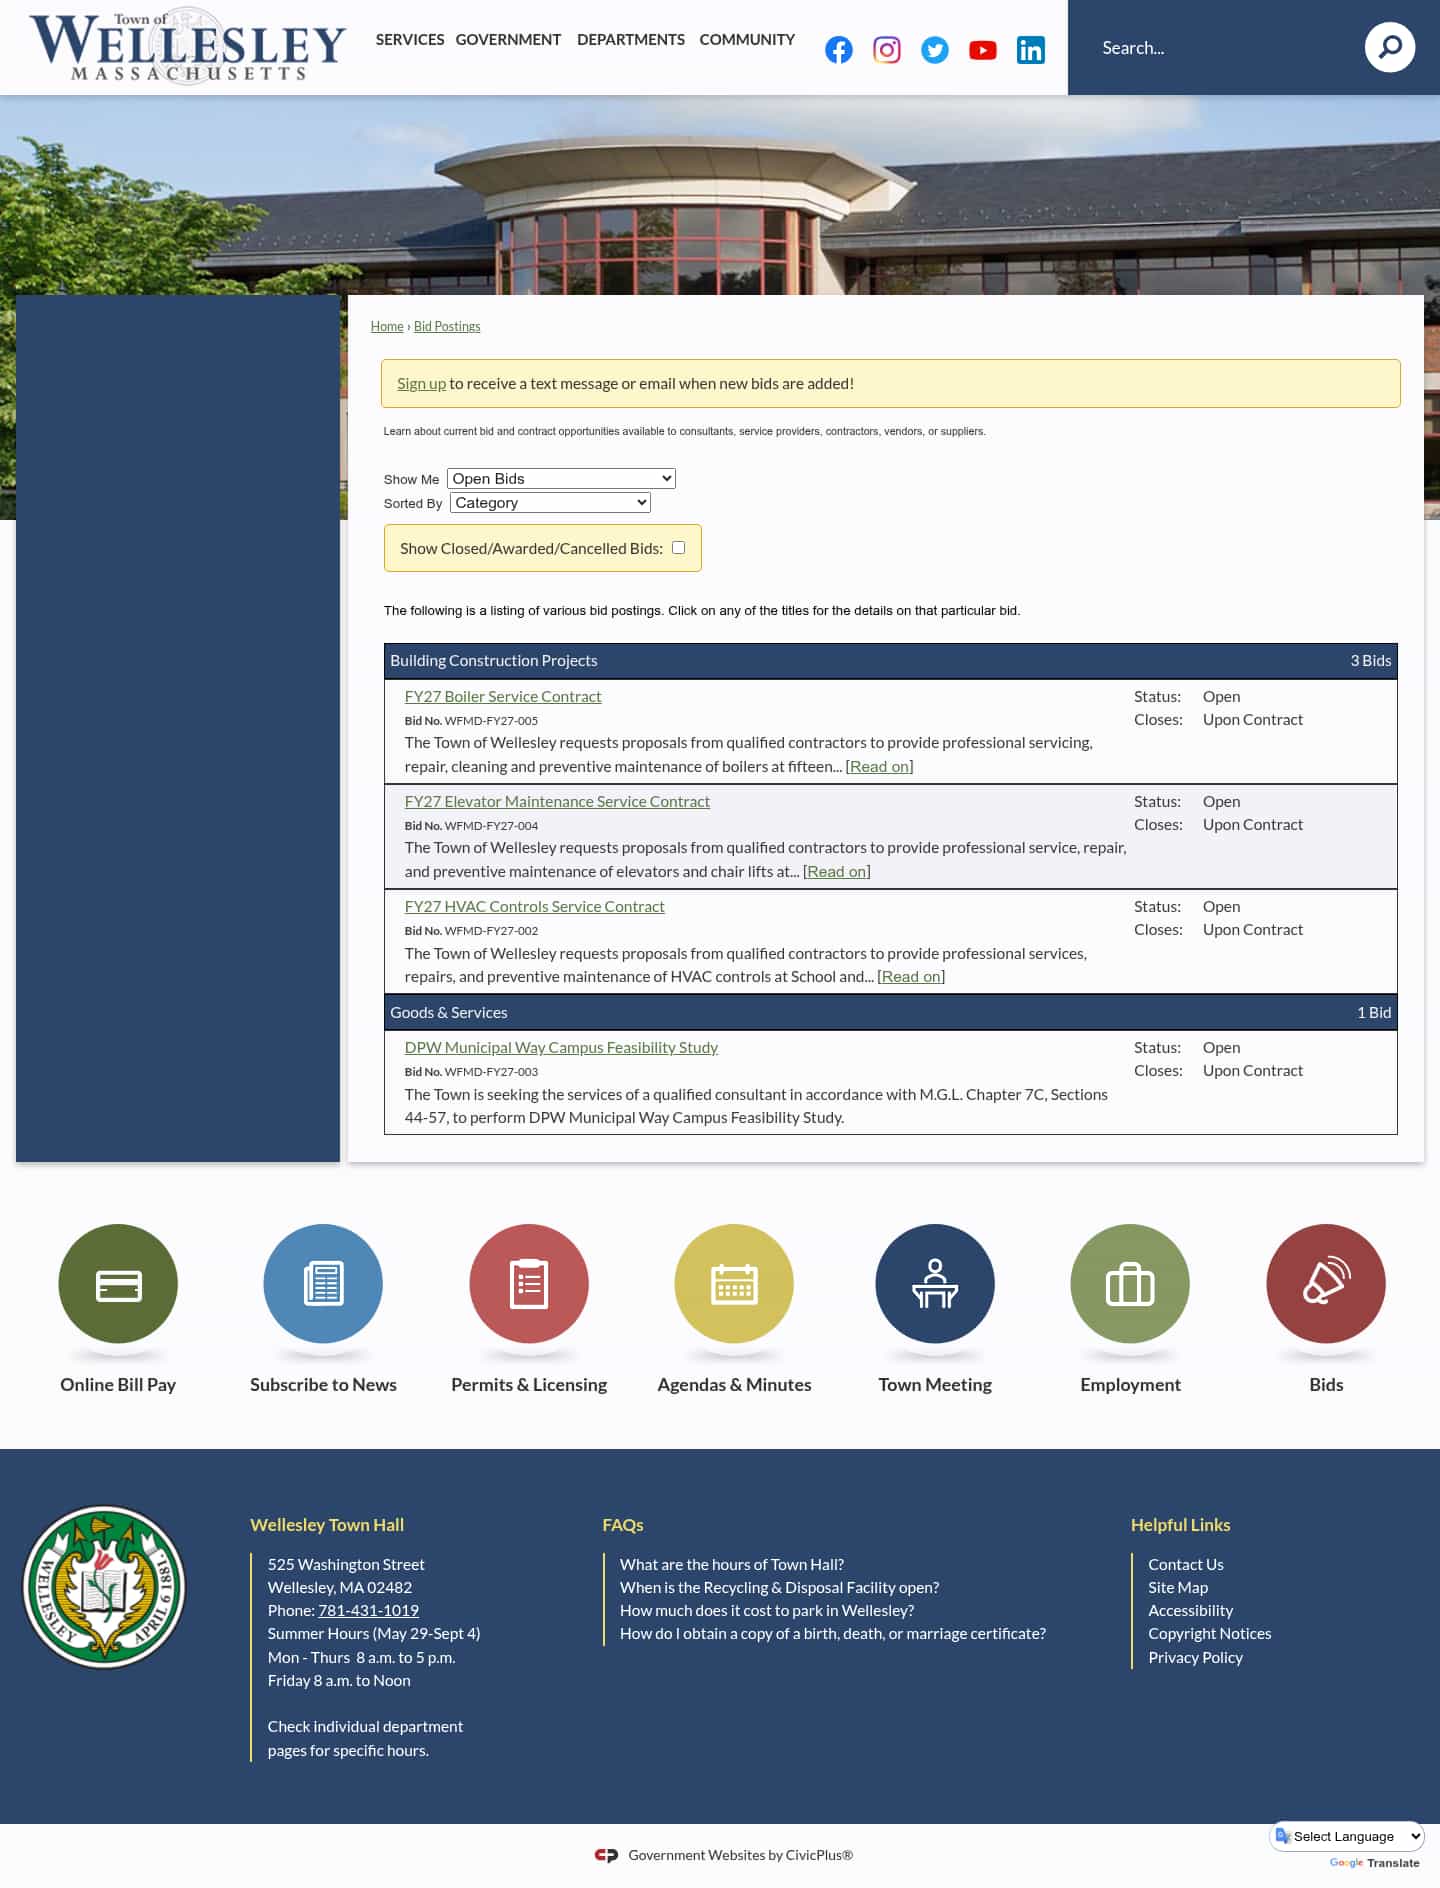Open the Town Meeting podium icon

(935, 1283)
